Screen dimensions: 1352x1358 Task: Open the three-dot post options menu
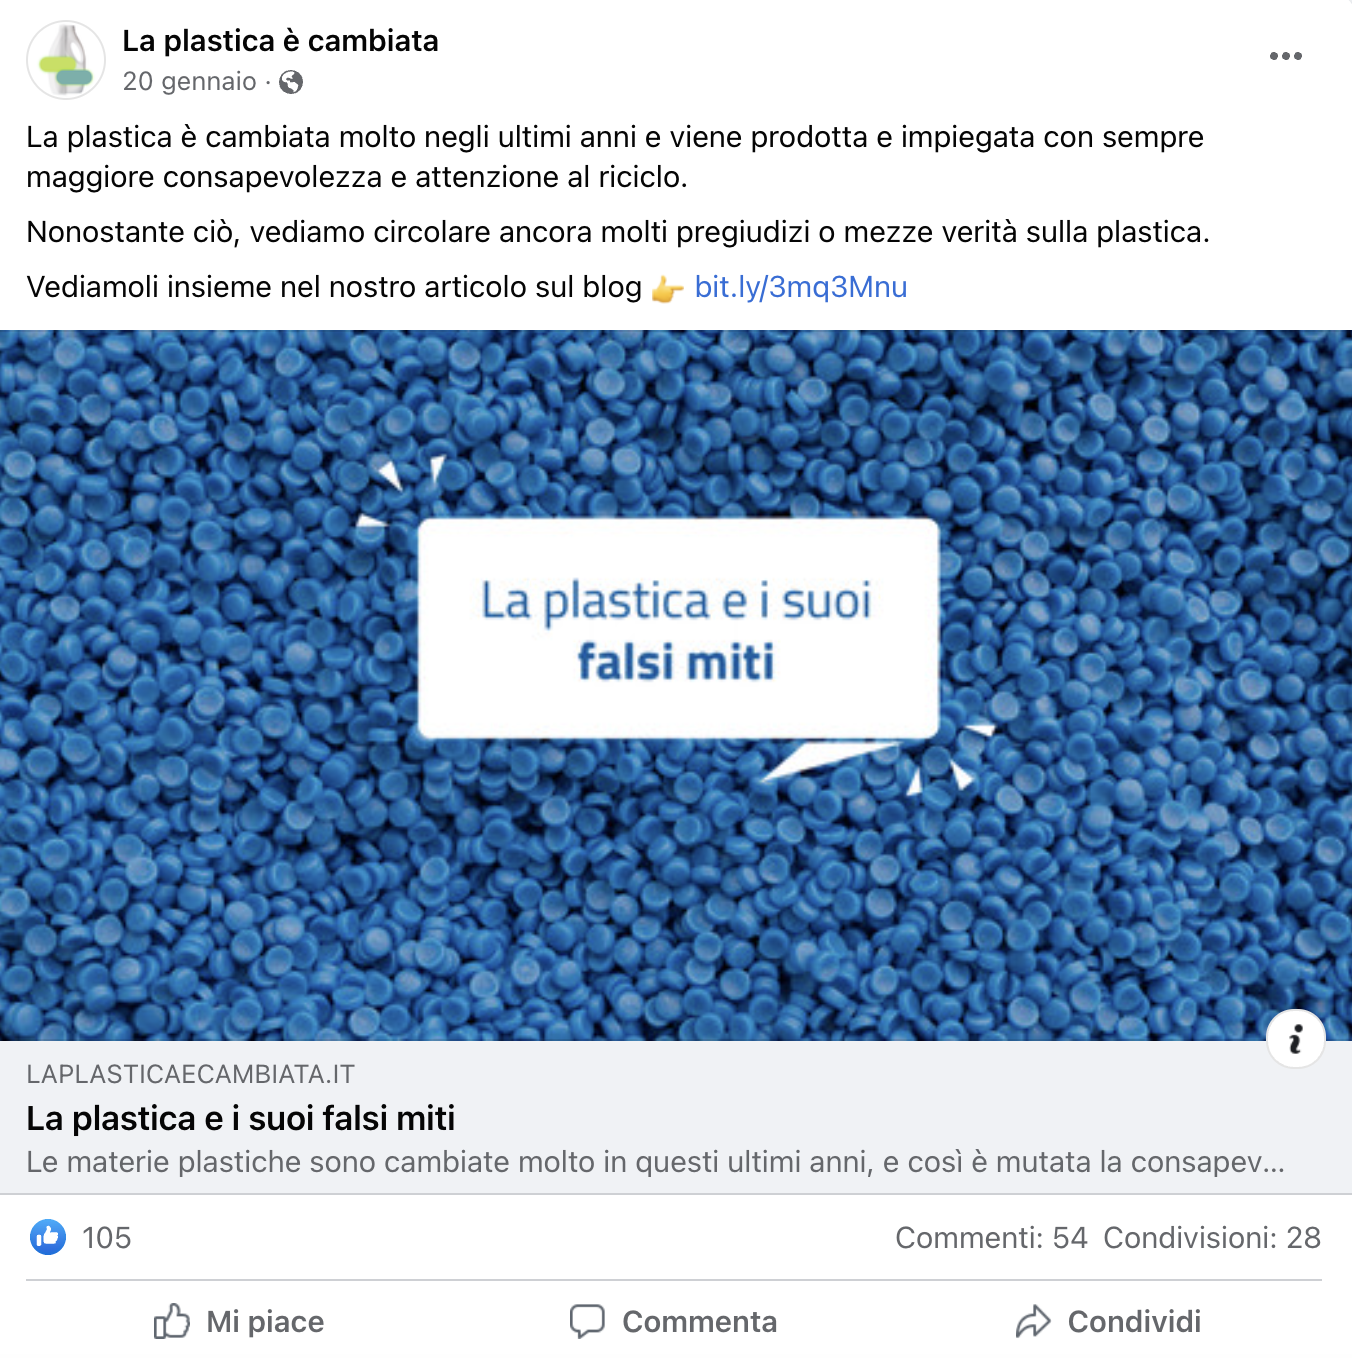pos(1285,56)
